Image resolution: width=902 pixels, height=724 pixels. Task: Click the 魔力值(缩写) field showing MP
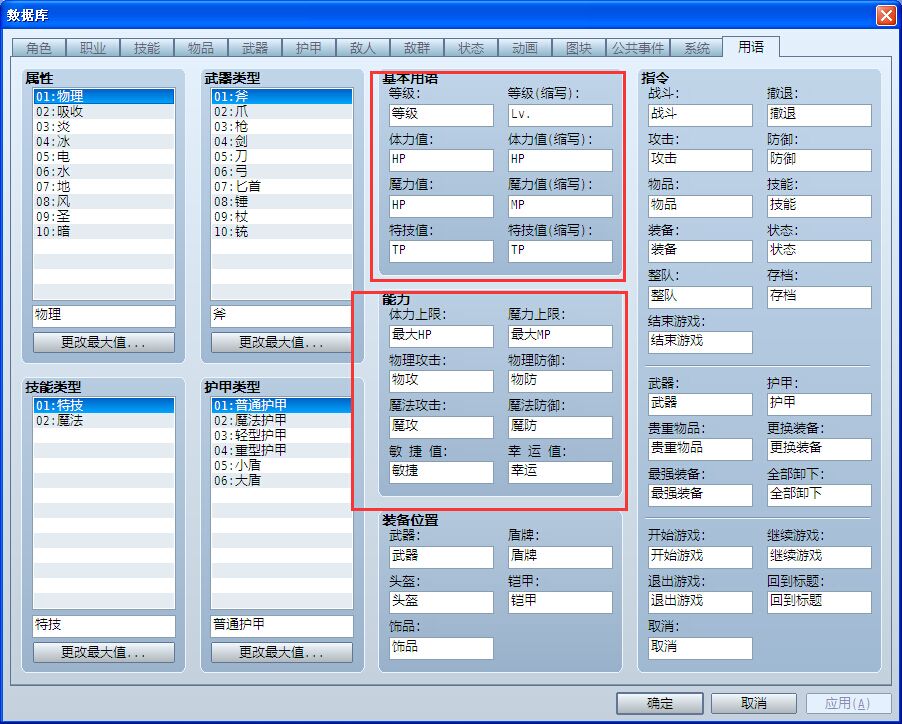point(560,206)
